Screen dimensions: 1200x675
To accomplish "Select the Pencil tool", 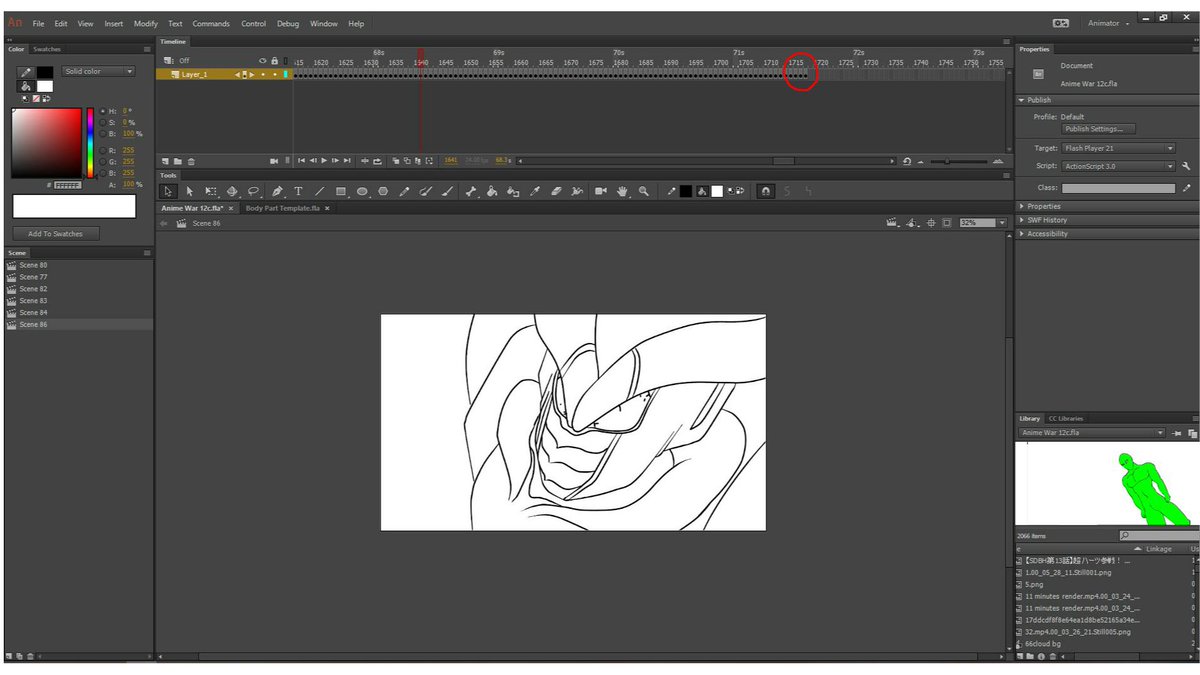I will [405, 190].
